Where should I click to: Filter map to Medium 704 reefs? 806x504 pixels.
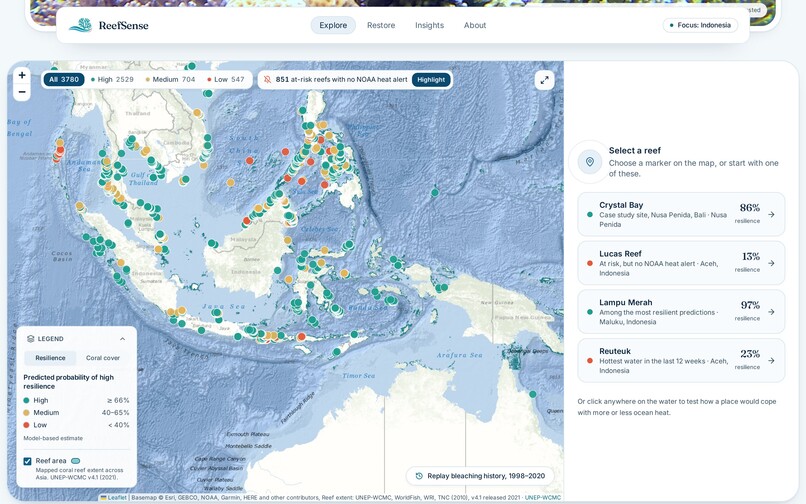[x=170, y=80]
